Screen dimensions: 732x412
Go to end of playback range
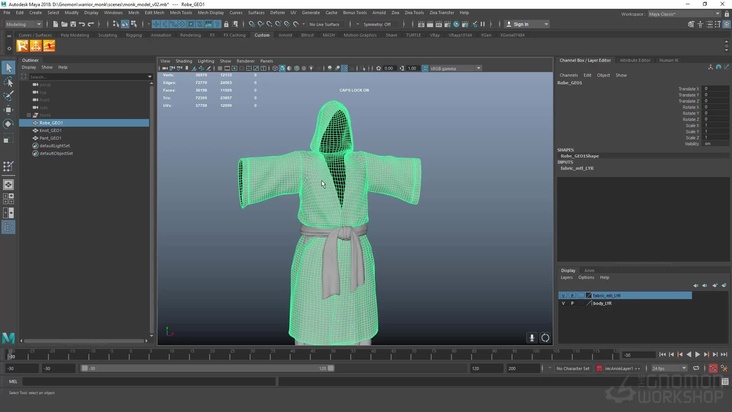pyautogui.click(x=724, y=355)
